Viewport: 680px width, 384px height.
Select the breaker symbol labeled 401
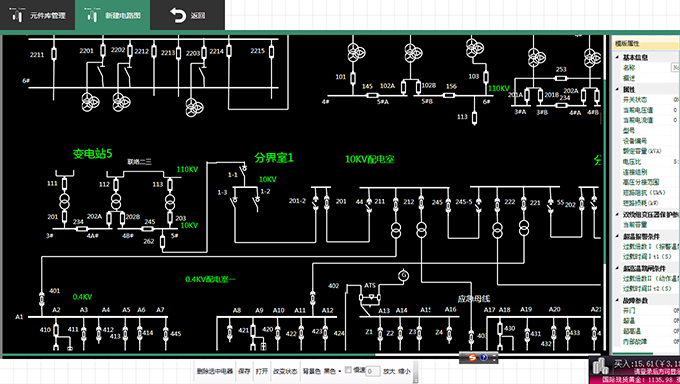tap(42, 299)
